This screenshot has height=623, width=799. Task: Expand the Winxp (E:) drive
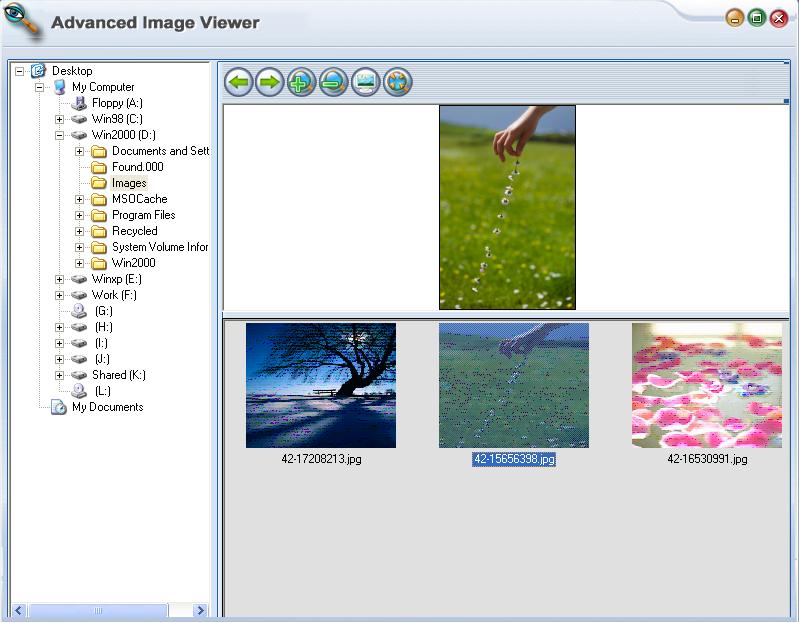(60, 279)
